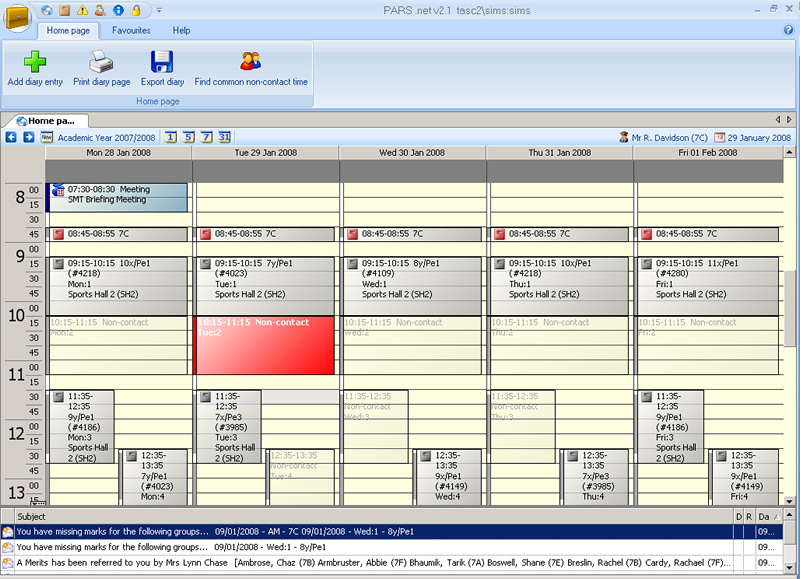The height and width of the screenshot is (579, 800).
Task: Advance to next week with right arrow
Action: click(x=28, y=137)
